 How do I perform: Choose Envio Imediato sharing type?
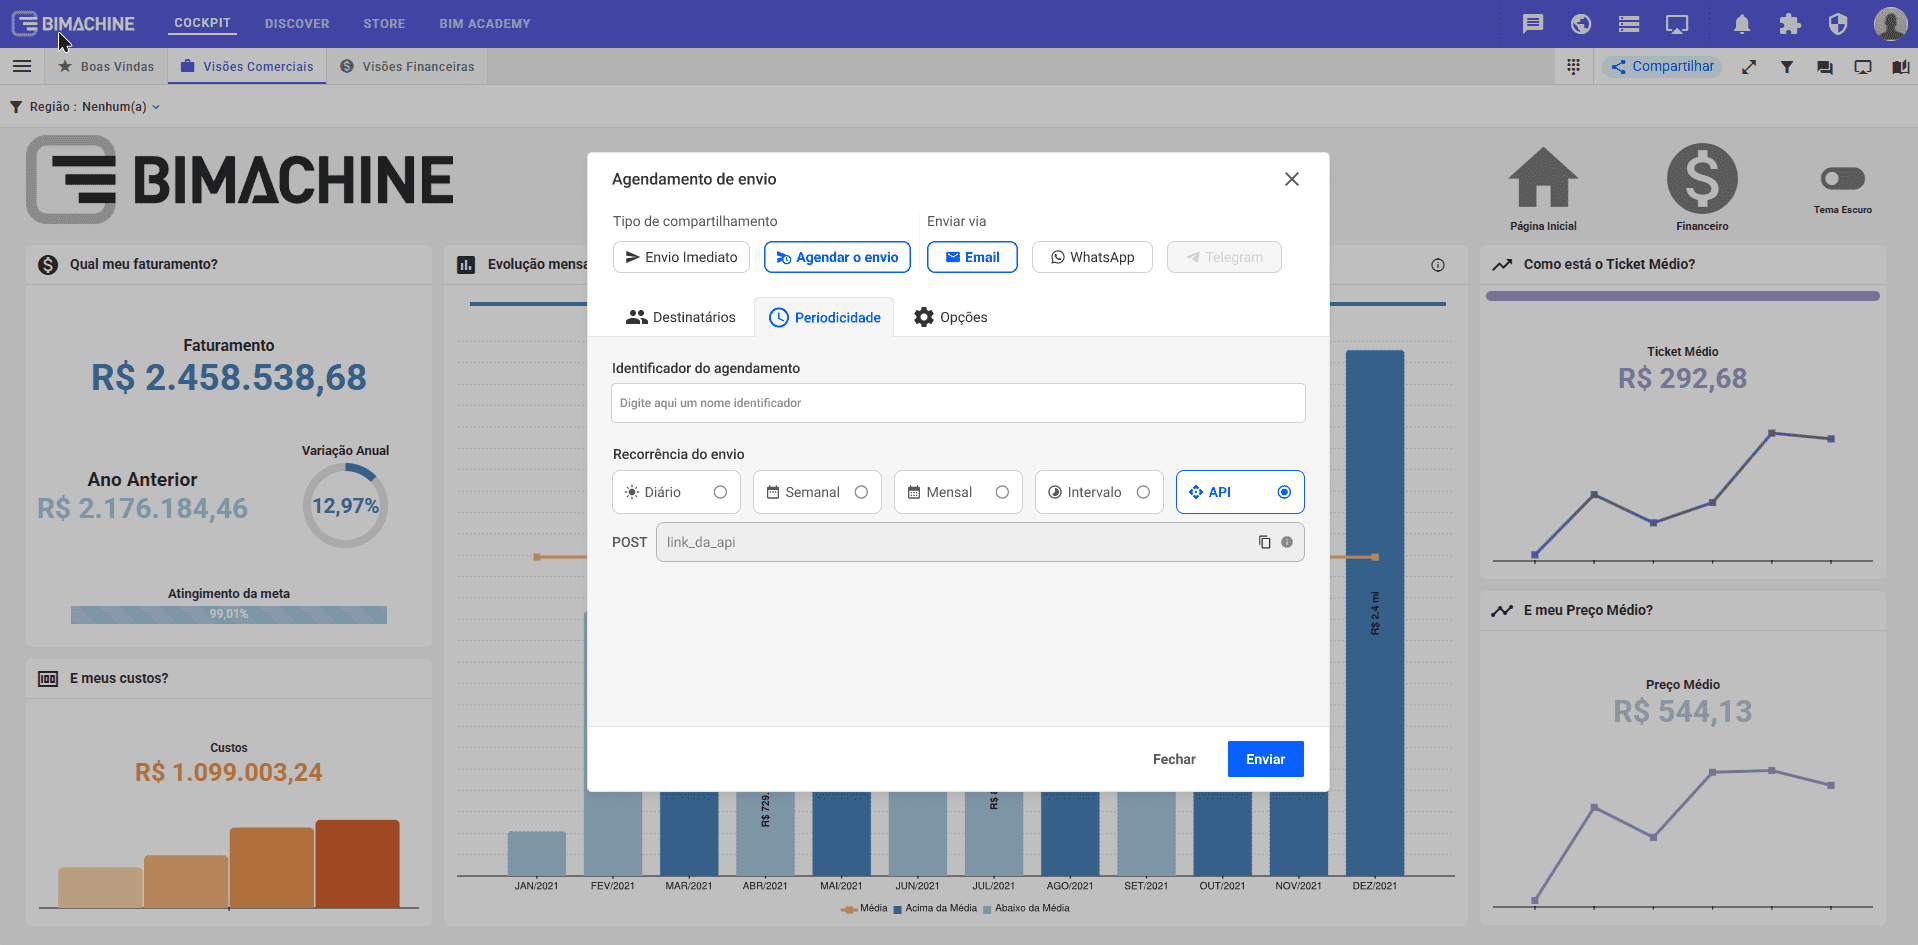coord(681,257)
